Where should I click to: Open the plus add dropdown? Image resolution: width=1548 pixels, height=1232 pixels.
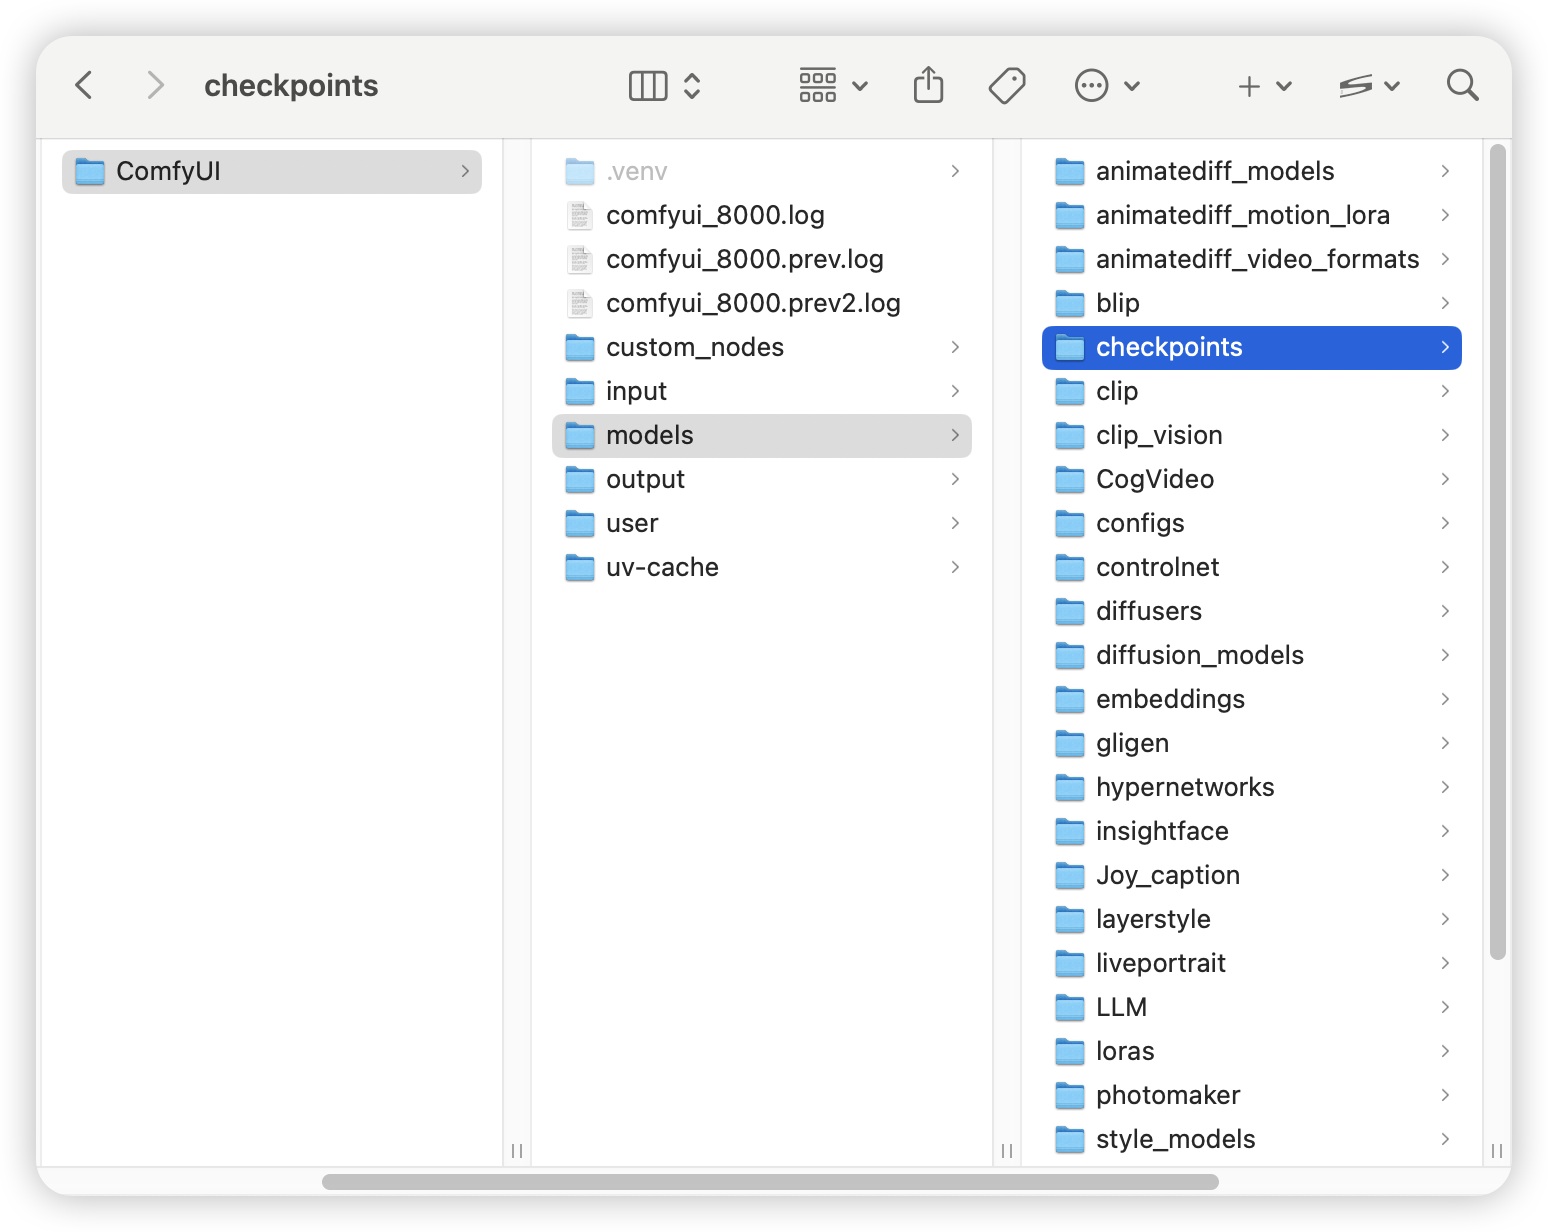click(1264, 86)
